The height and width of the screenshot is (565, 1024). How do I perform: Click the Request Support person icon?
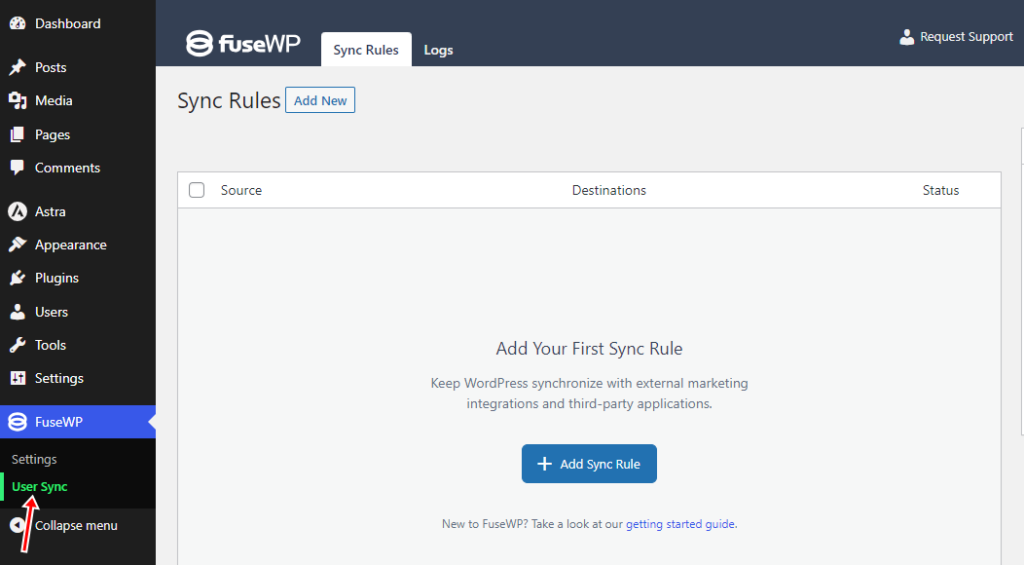point(906,37)
